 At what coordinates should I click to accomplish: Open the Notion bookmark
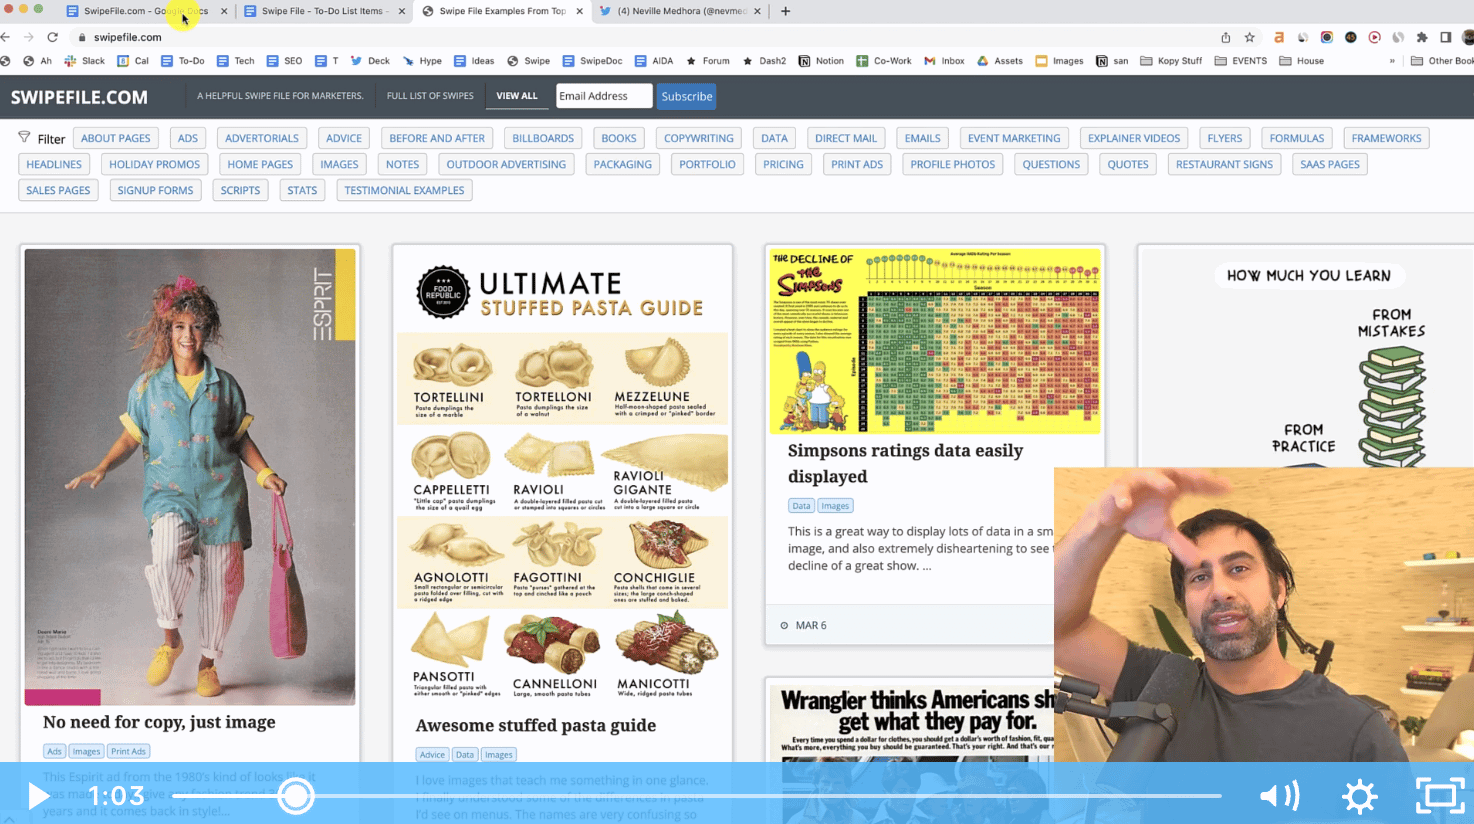point(821,61)
